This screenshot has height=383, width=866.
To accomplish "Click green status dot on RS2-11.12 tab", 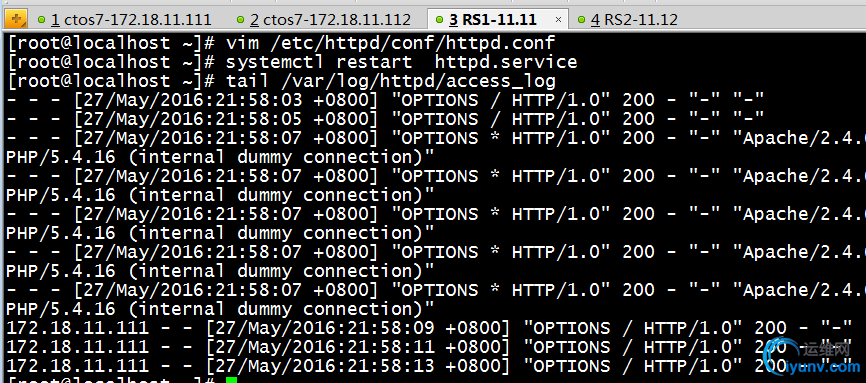I will [581, 20].
